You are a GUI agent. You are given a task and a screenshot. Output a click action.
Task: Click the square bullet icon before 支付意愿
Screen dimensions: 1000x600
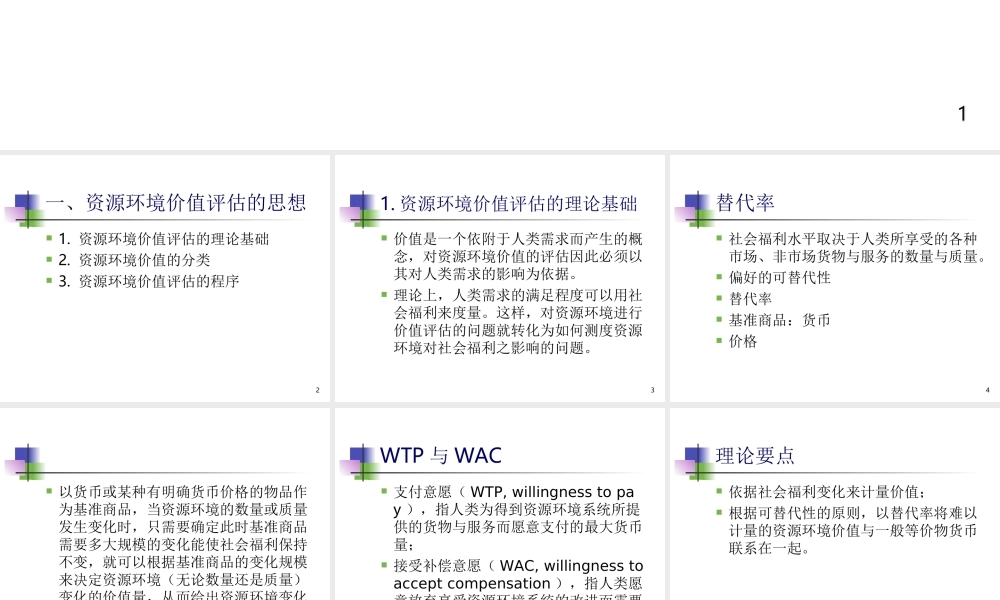point(383,490)
